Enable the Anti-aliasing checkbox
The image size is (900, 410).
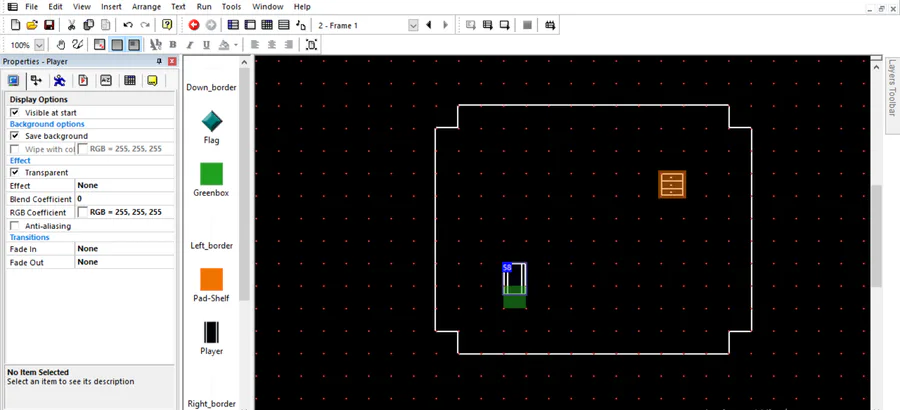click(14, 226)
